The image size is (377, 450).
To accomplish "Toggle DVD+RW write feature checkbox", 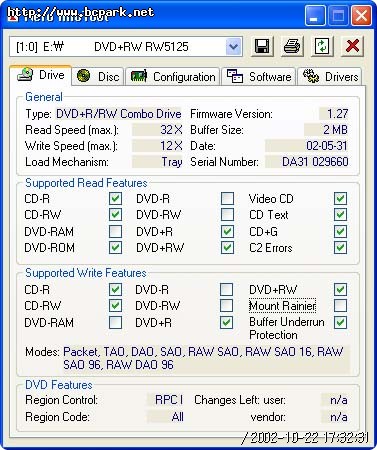I will pyautogui.click(x=340, y=289).
